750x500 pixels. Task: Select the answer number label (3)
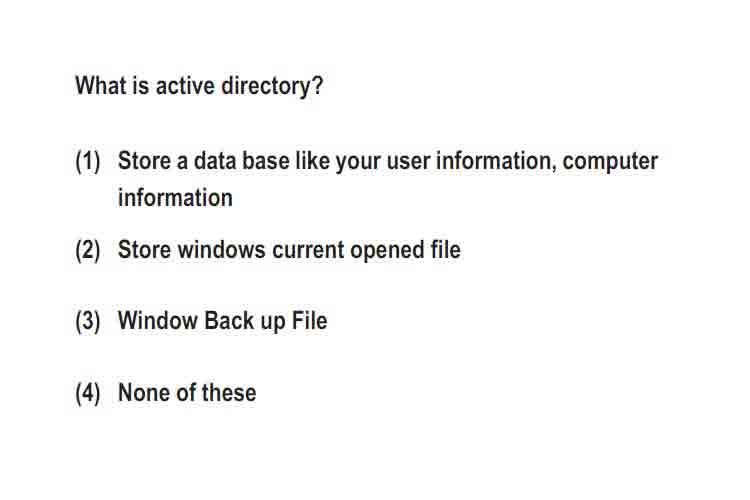[x=88, y=321]
